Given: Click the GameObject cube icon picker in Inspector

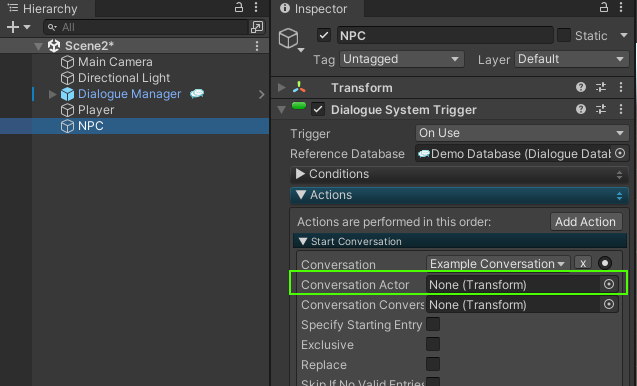Looking at the screenshot, I should coord(291,40).
